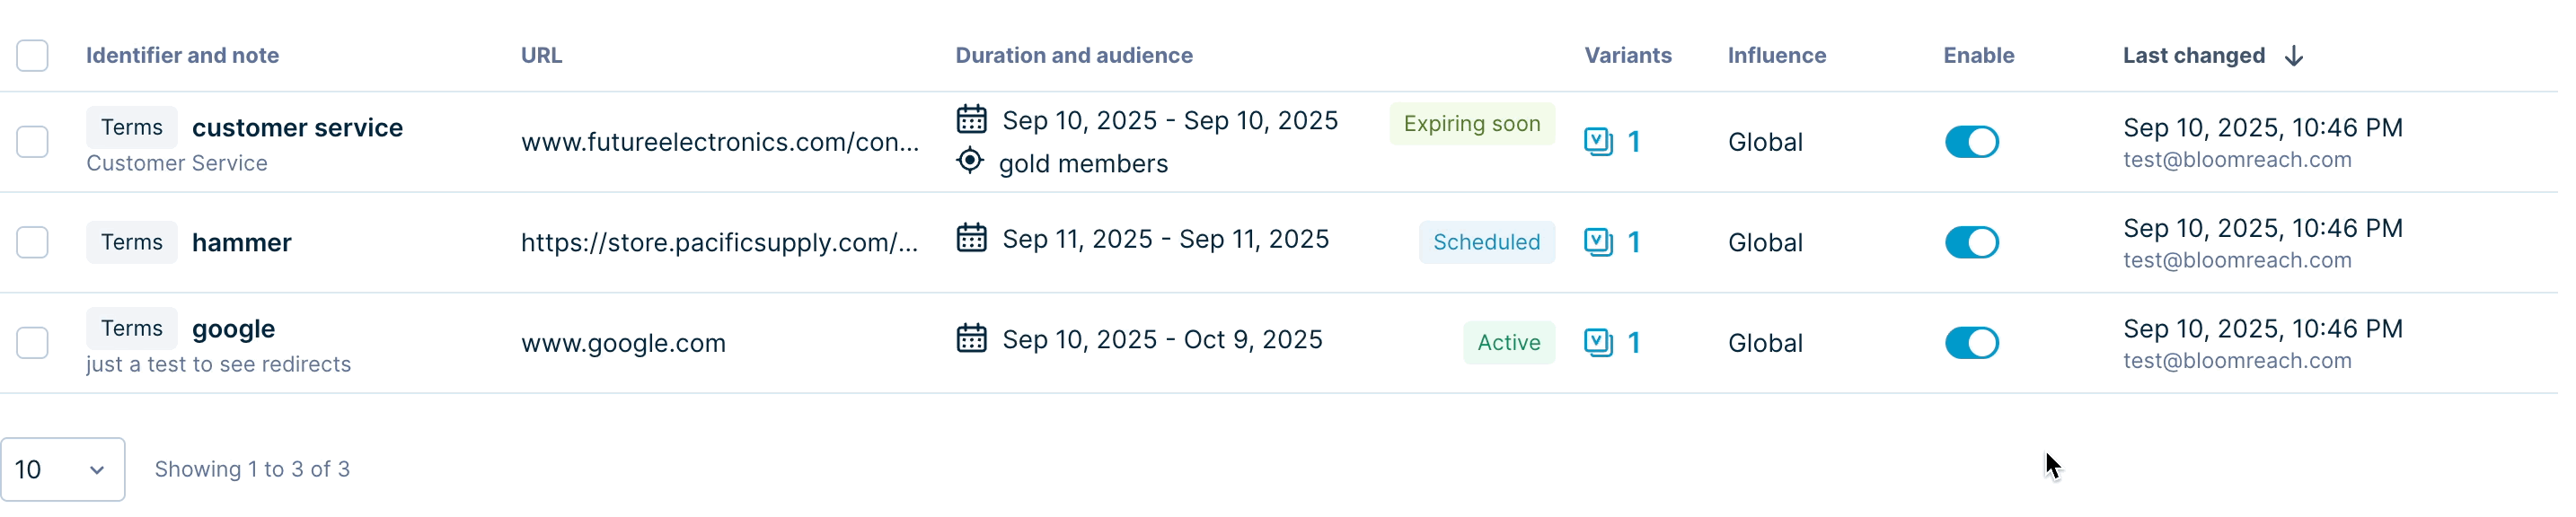Open the www.google.com URL
This screenshot has height=517, width=2576.
pos(623,343)
